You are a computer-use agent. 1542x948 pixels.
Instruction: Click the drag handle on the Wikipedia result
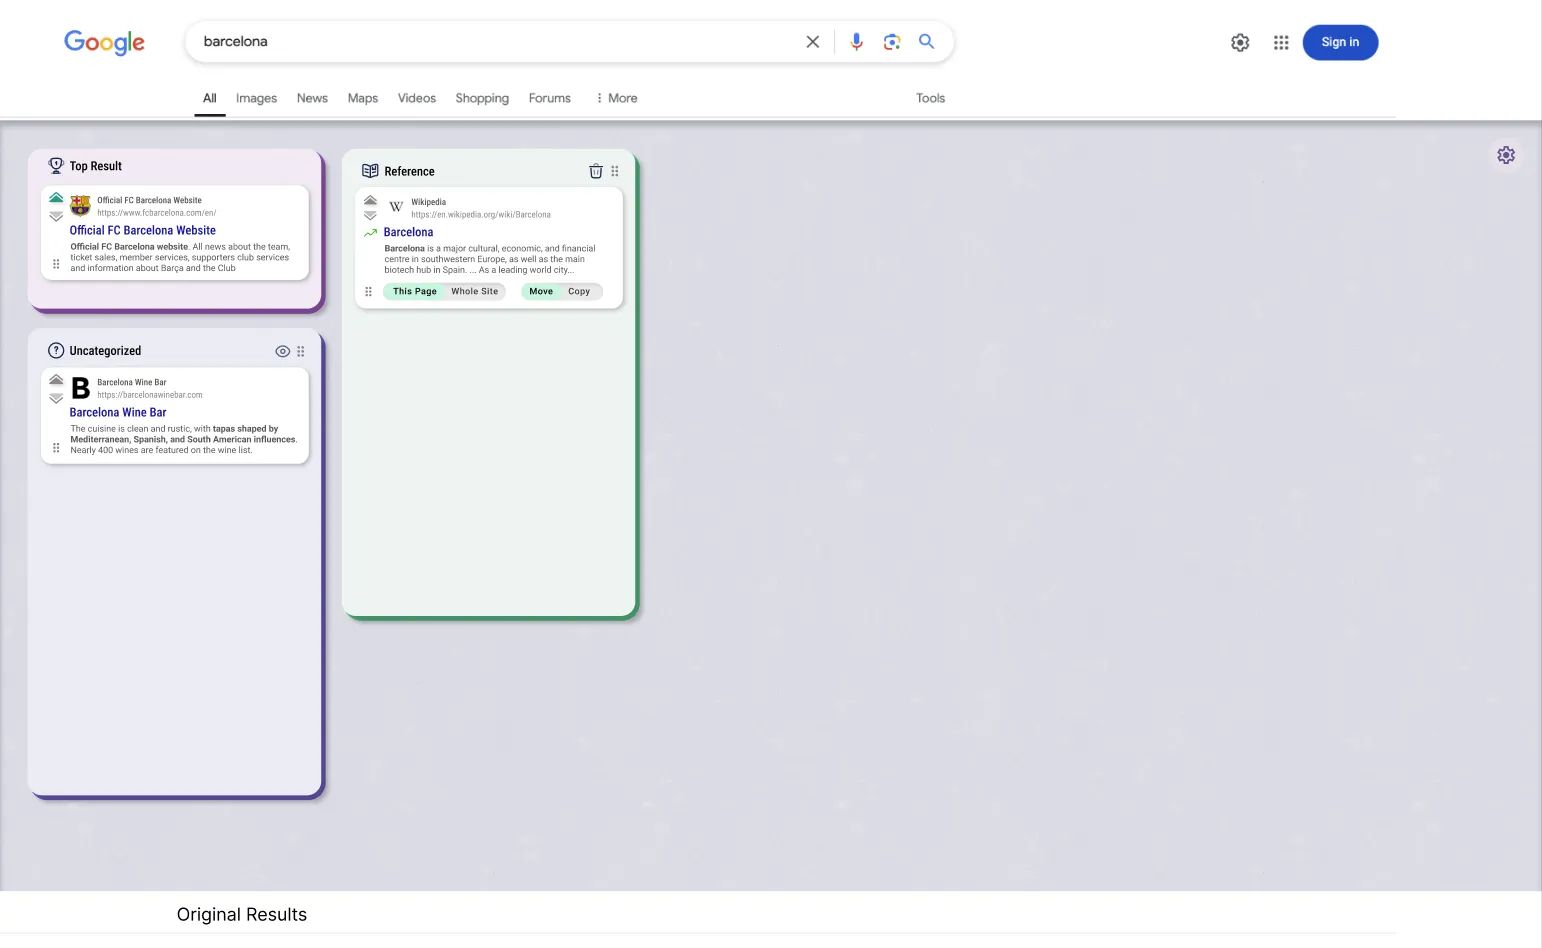point(368,291)
